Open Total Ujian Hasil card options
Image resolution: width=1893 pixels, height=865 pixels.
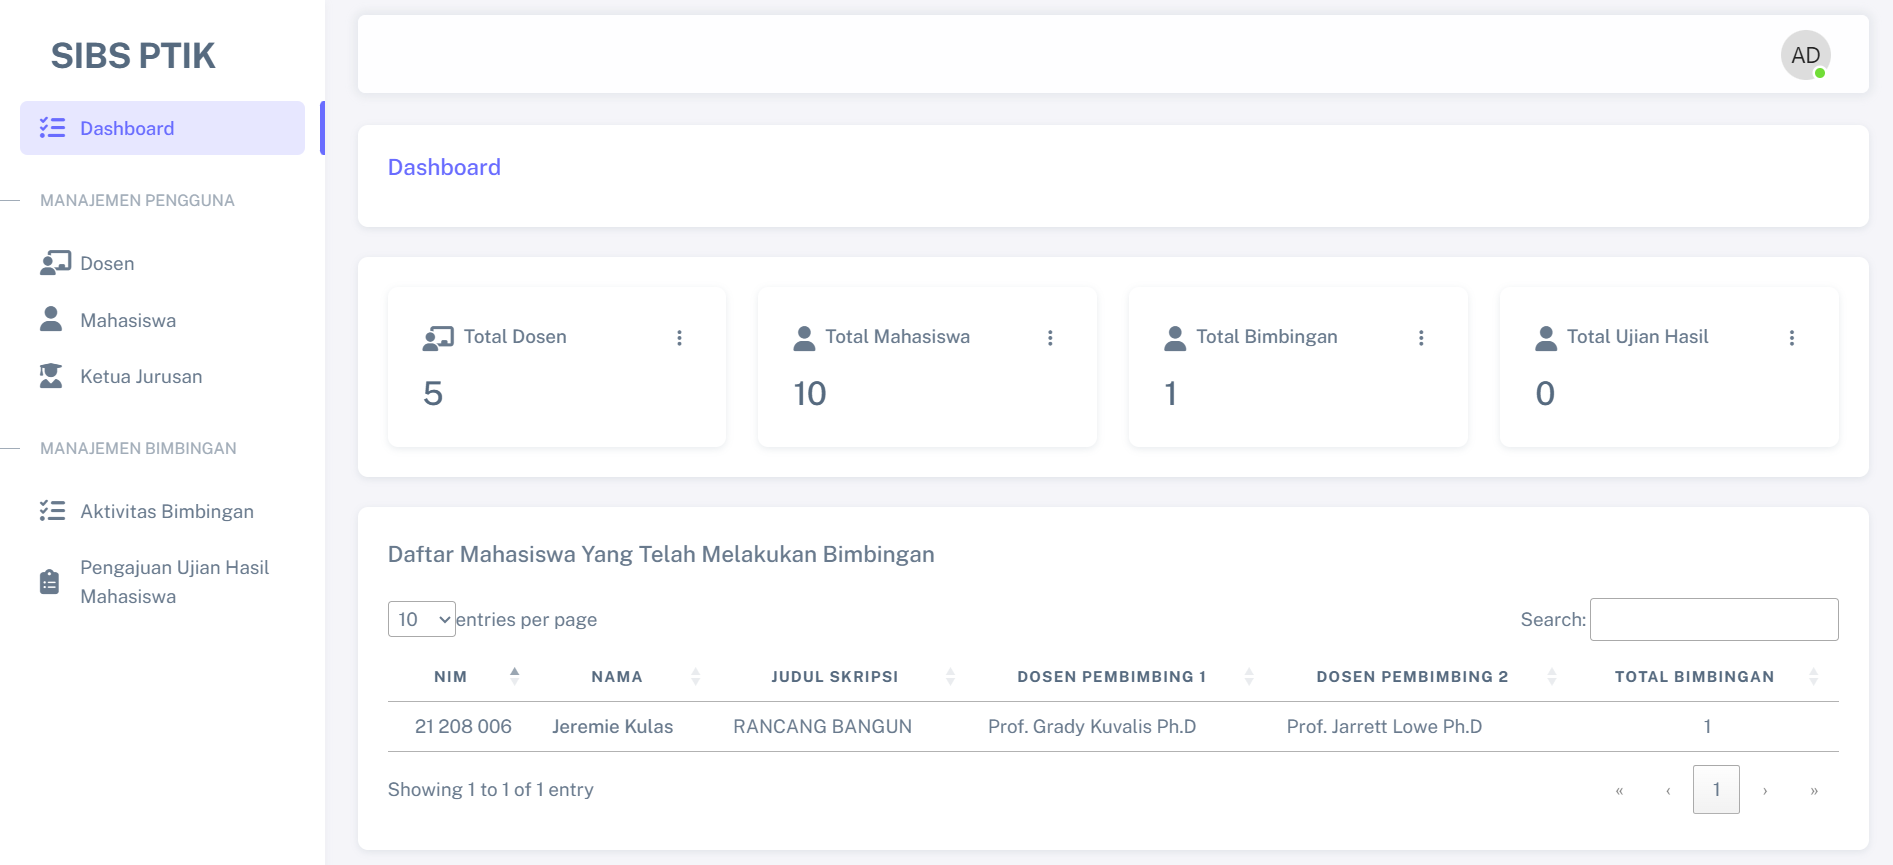click(1792, 338)
